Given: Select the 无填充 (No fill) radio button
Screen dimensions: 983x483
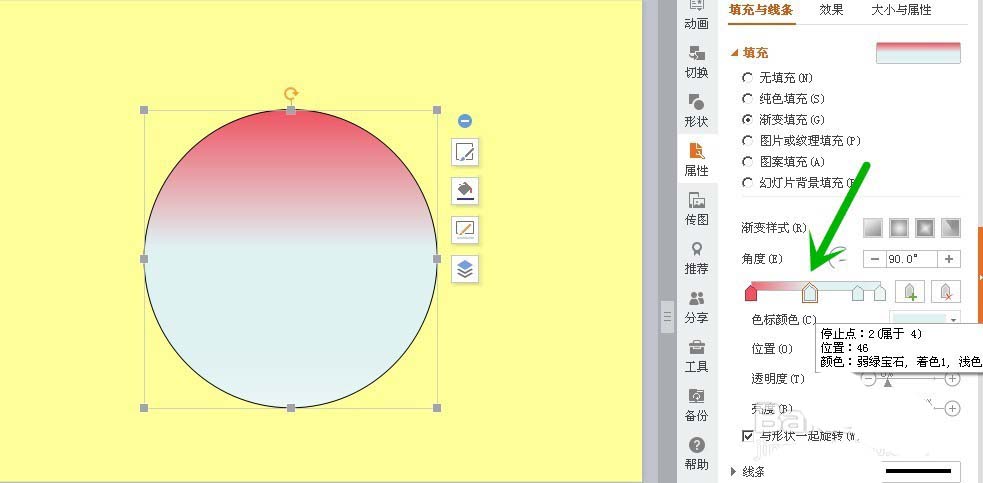Looking at the screenshot, I should [747, 78].
